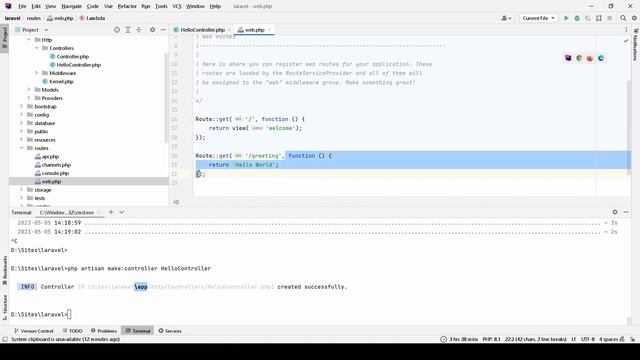Click PHP 8.1 language level in status bar
640x360 pixels.
point(491,339)
